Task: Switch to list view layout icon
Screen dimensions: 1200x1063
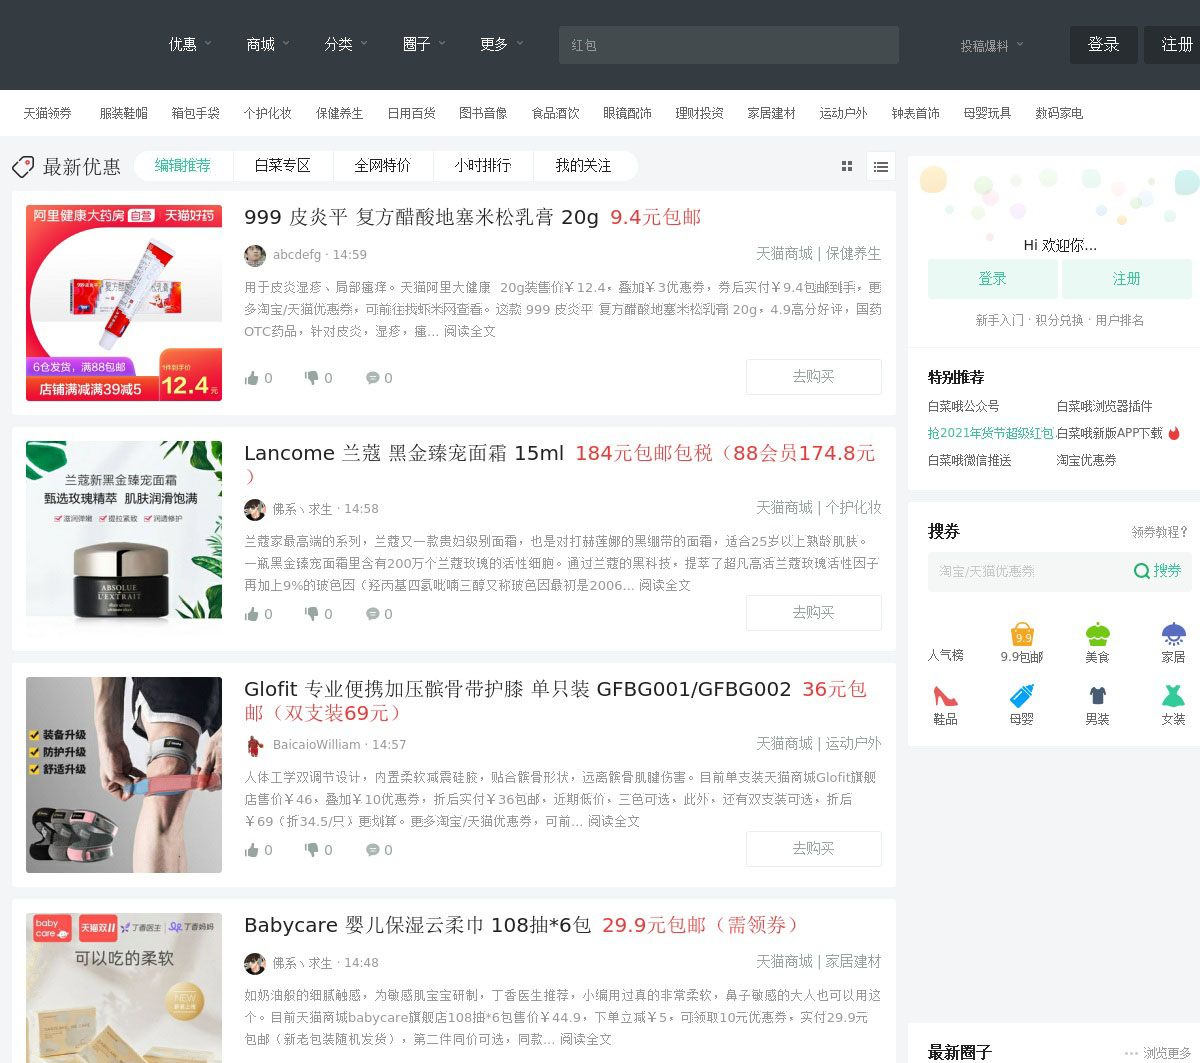Action: (x=880, y=167)
